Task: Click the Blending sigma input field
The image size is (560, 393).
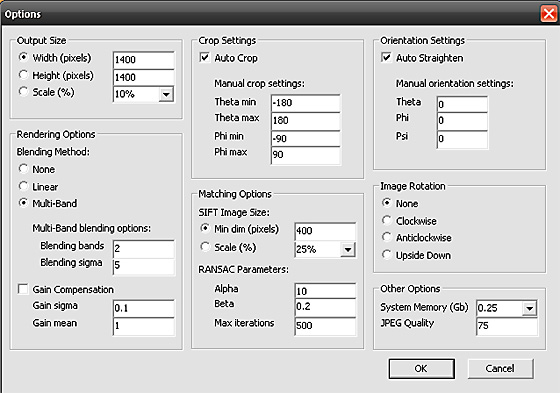Action: click(x=144, y=267)
